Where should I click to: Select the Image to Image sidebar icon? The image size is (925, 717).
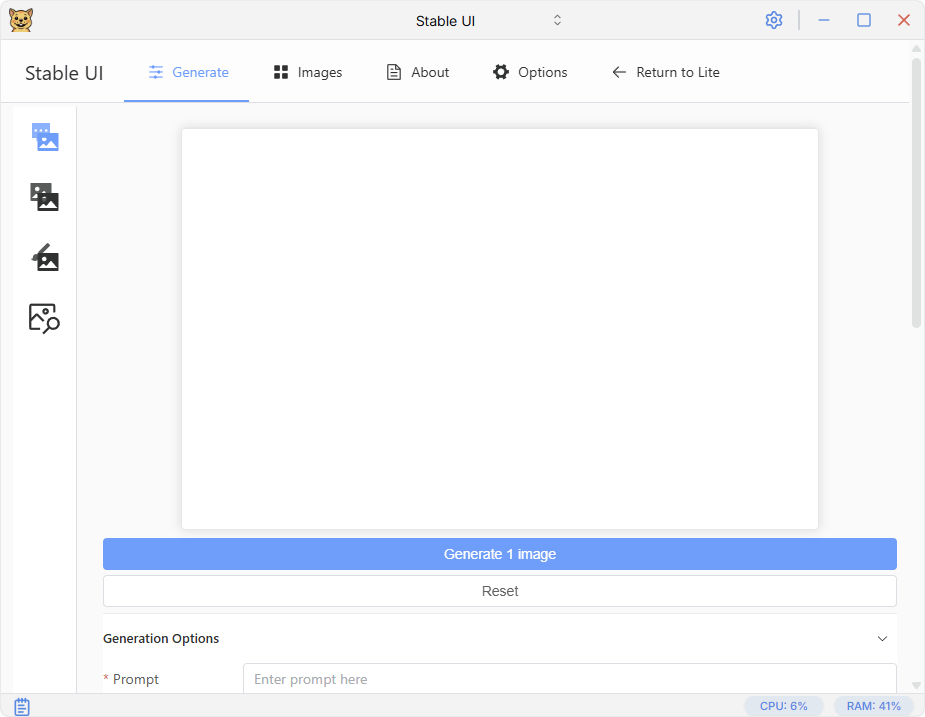click(x=45, y=197)
